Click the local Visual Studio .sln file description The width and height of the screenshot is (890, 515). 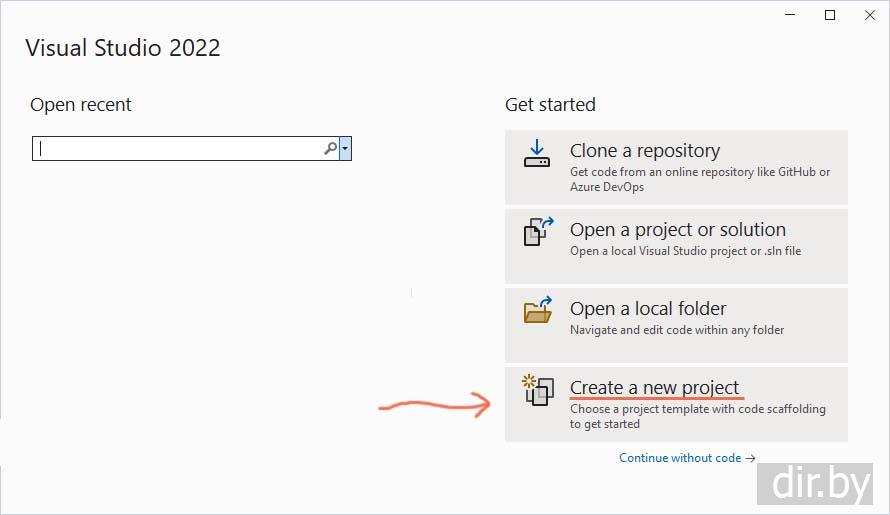(685, 251)
